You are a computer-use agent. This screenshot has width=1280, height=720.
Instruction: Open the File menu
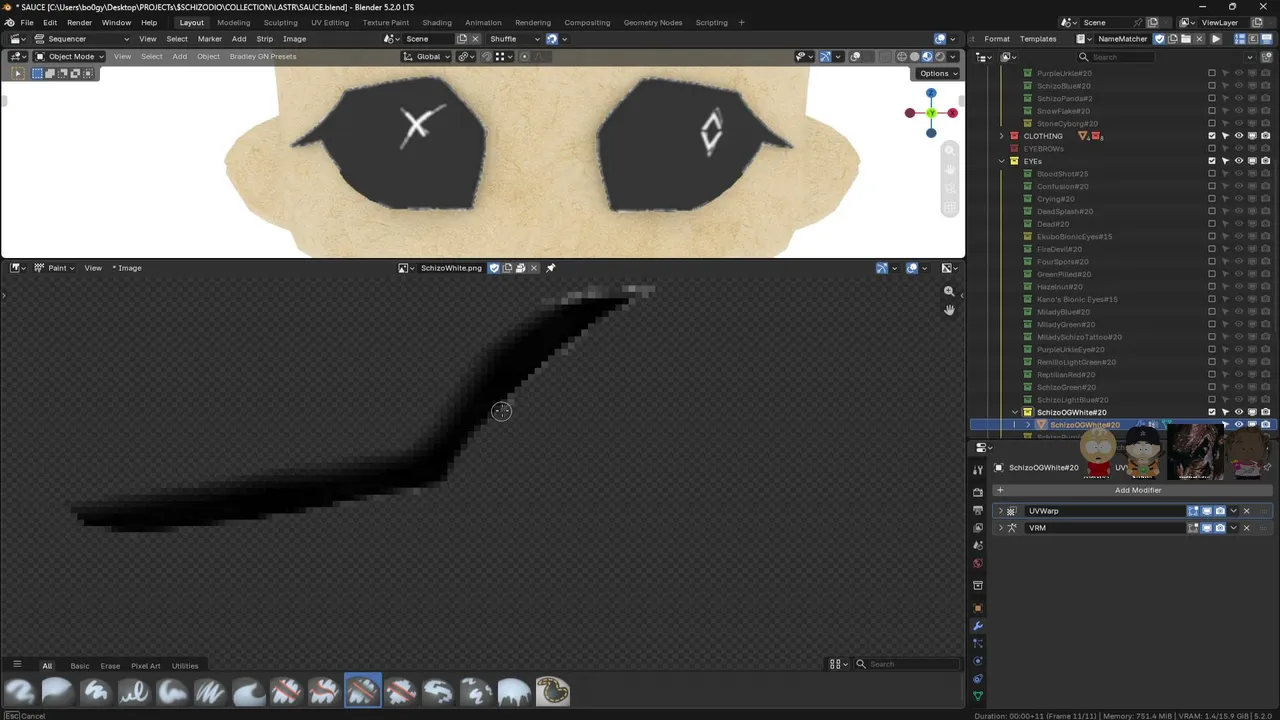tap(27, 22)
